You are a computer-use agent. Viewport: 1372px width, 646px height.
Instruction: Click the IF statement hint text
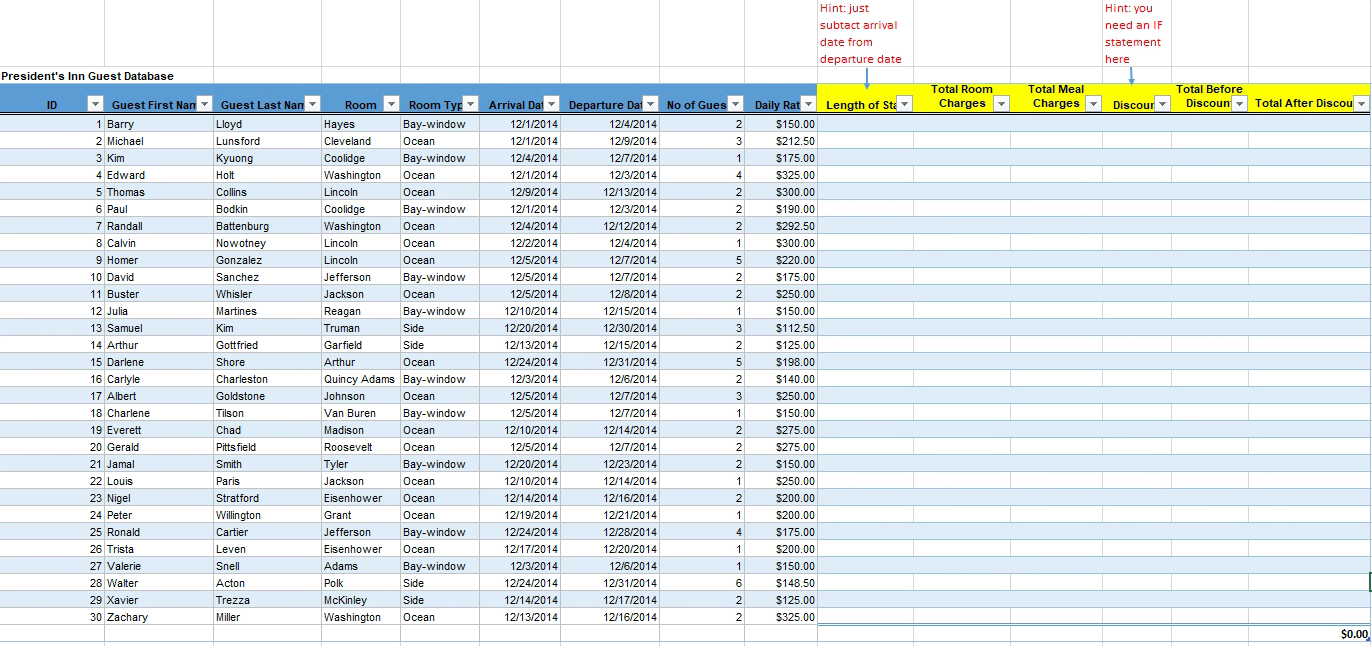[x=1133, y=34]
